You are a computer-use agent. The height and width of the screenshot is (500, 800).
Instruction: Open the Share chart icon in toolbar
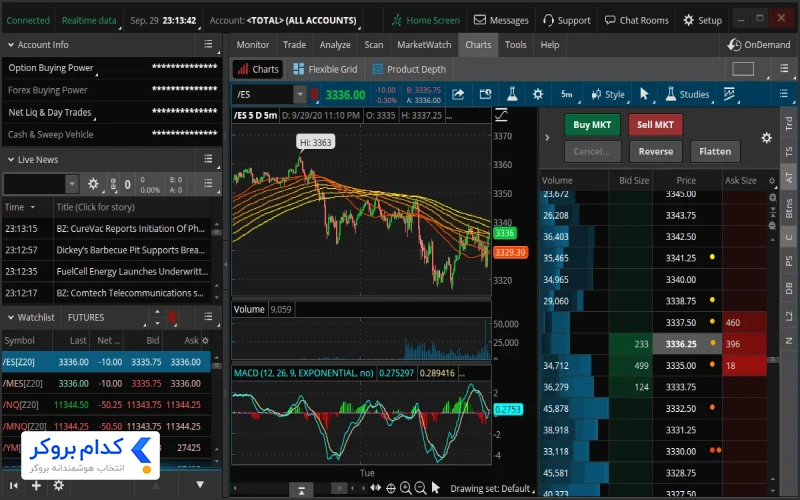coord(458,94)
